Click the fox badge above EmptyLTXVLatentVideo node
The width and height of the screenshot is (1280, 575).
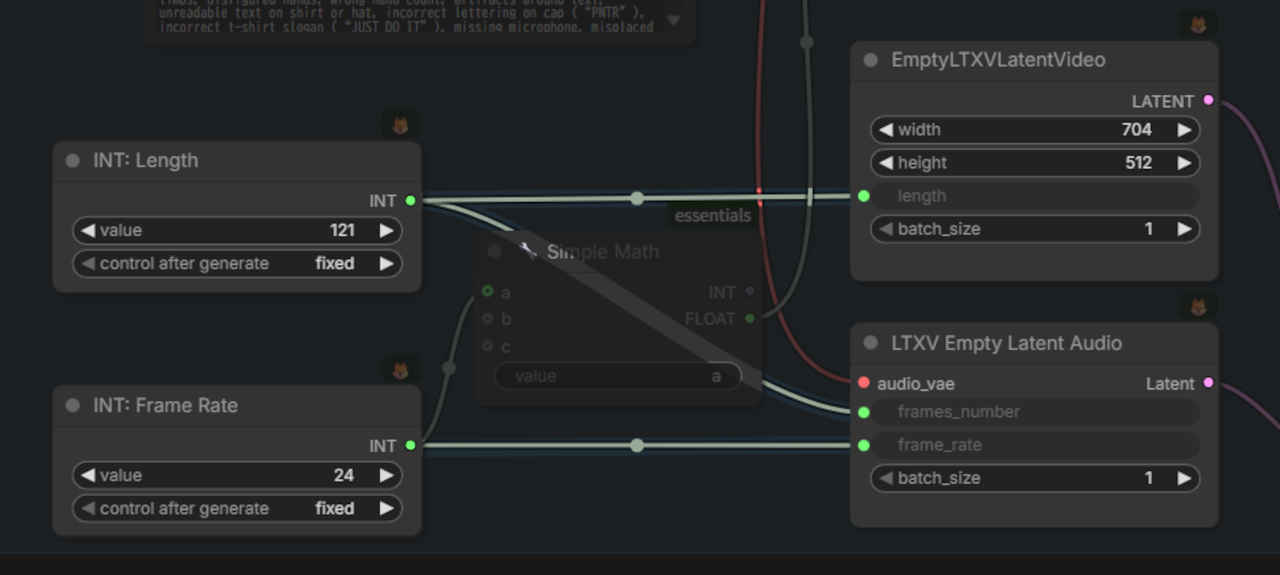[x=1198, y=25]
